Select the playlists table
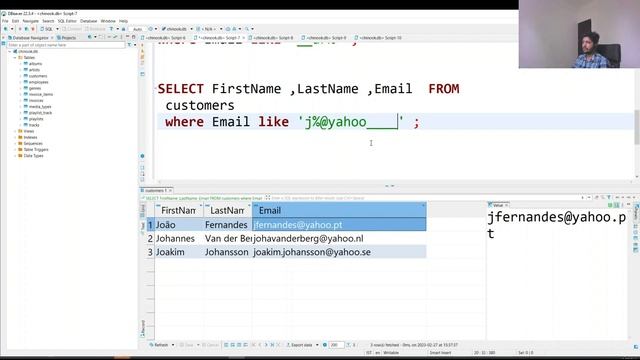The image size is (640, 360). (36, 119)
